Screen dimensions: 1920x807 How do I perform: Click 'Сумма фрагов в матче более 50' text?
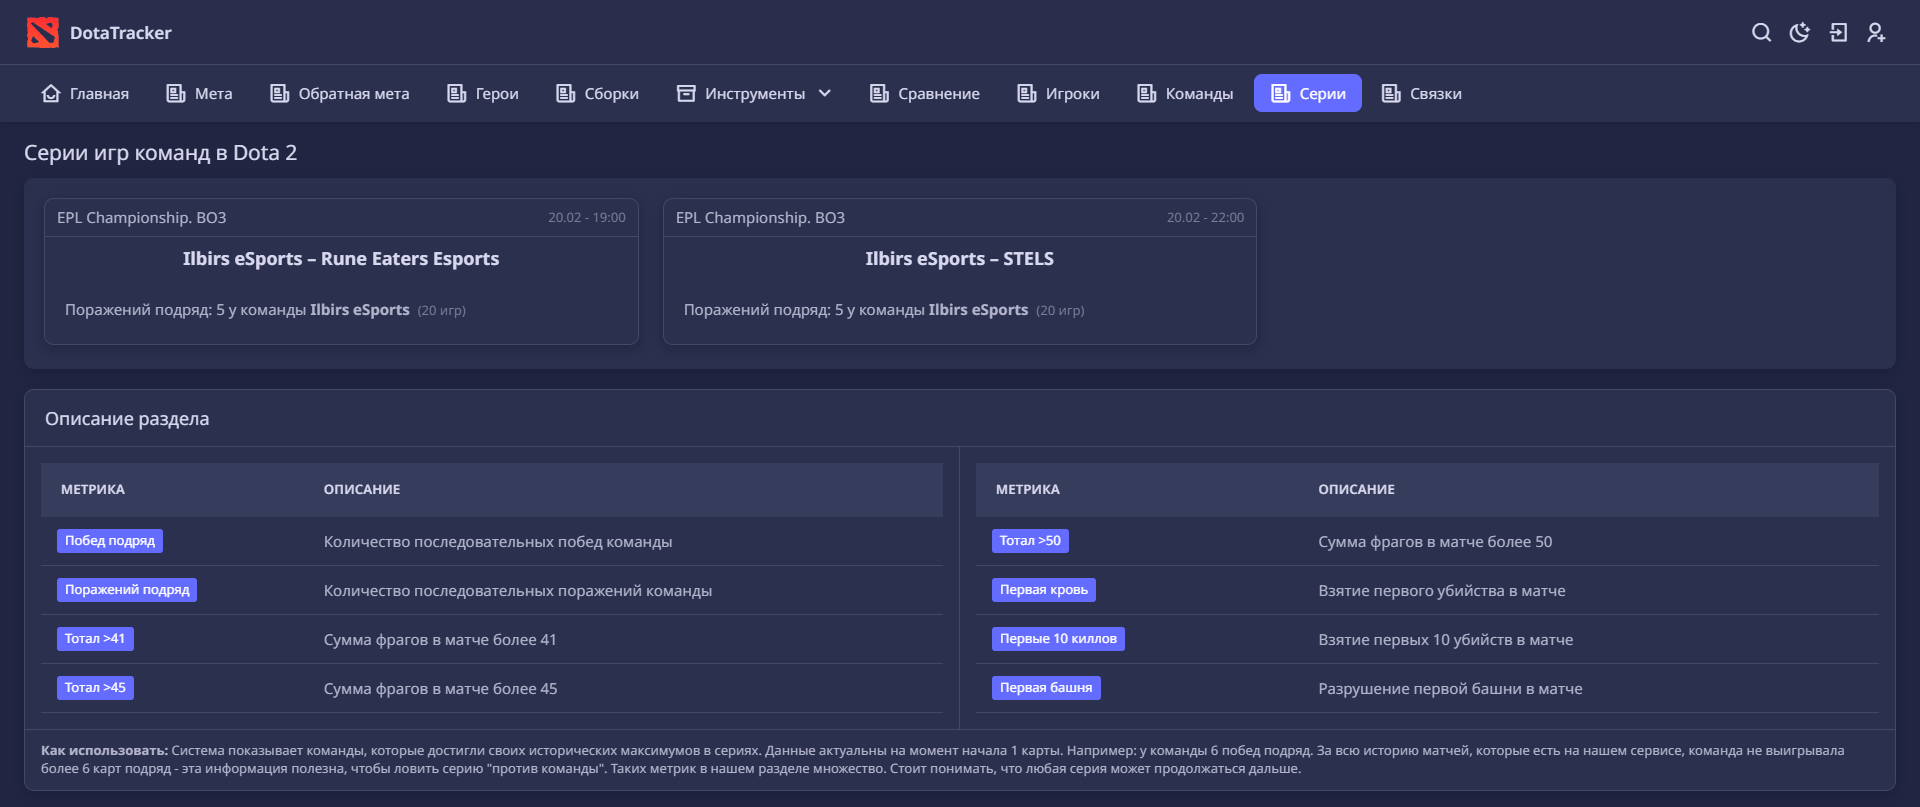pos(1435,542)
